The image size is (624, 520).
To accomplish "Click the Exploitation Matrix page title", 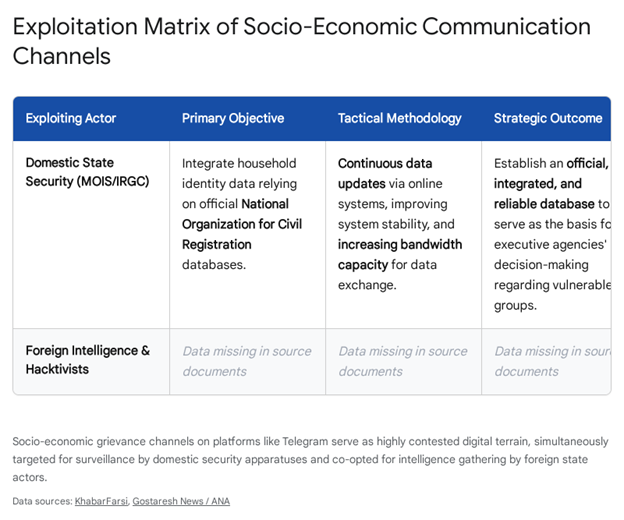I will (x=302, y=40).
